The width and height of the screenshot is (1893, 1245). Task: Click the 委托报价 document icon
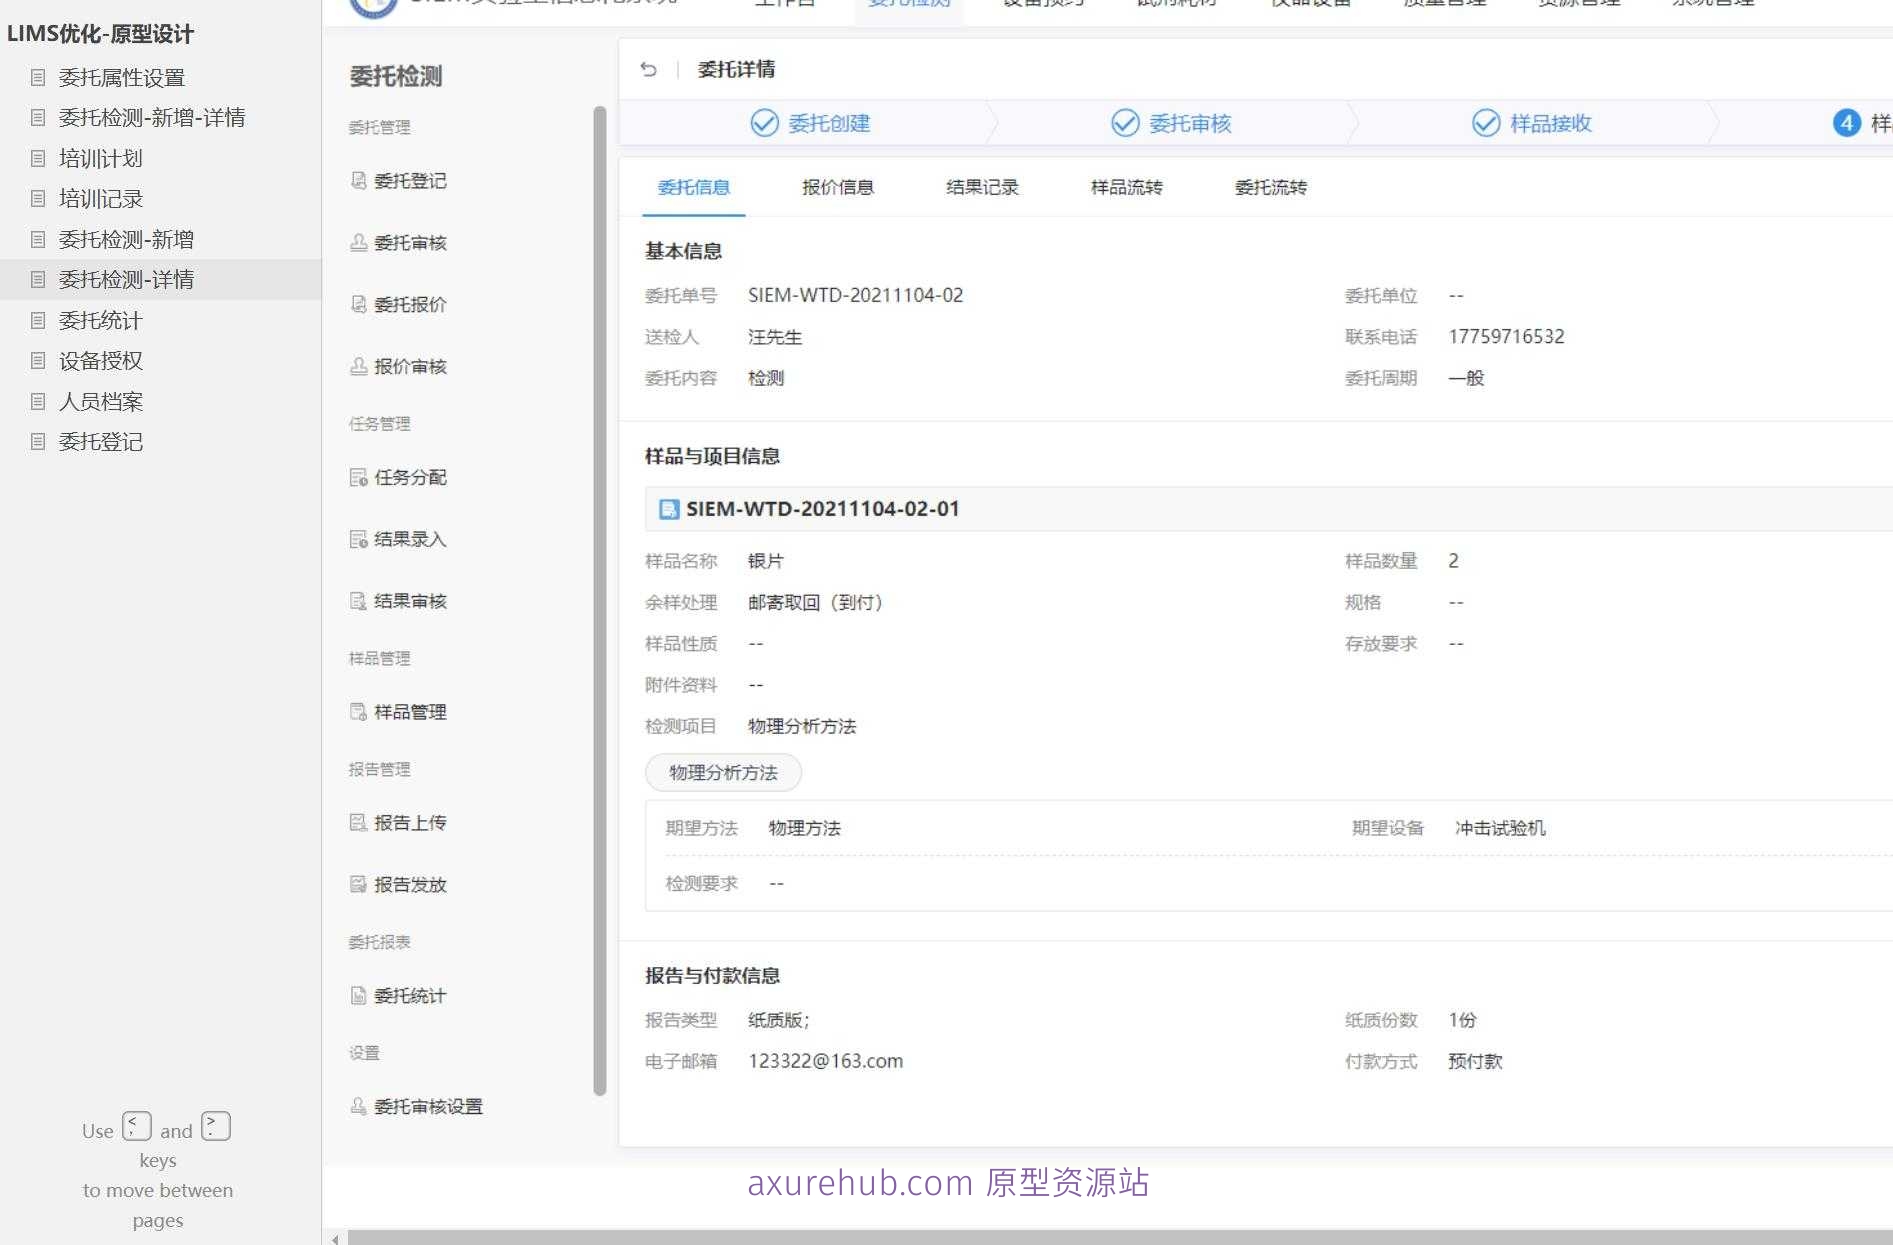[x=358, y=304]
